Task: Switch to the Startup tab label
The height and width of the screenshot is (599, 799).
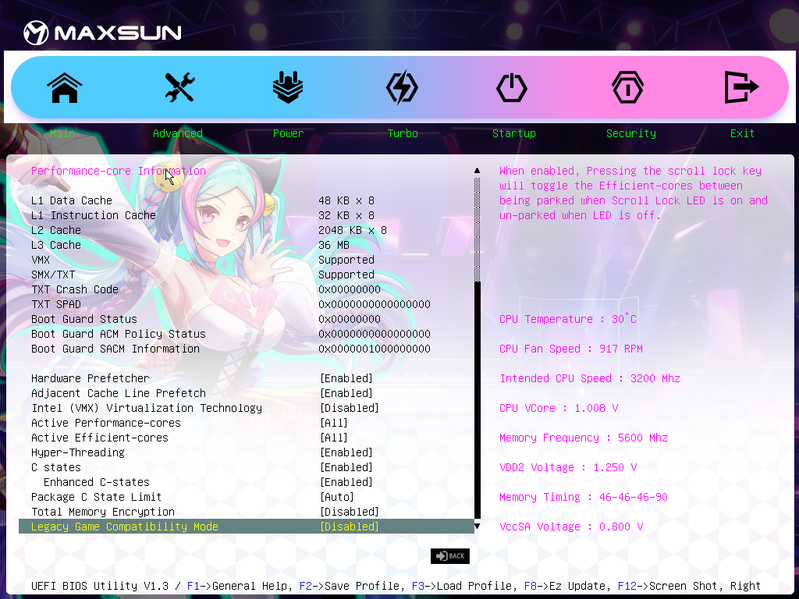Action: (514, 133)
